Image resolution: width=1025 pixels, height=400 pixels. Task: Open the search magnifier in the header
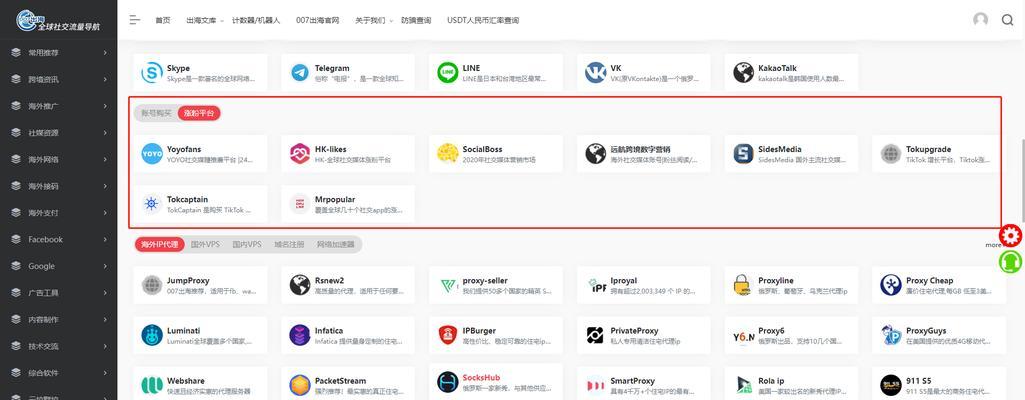click(1007, 20)
